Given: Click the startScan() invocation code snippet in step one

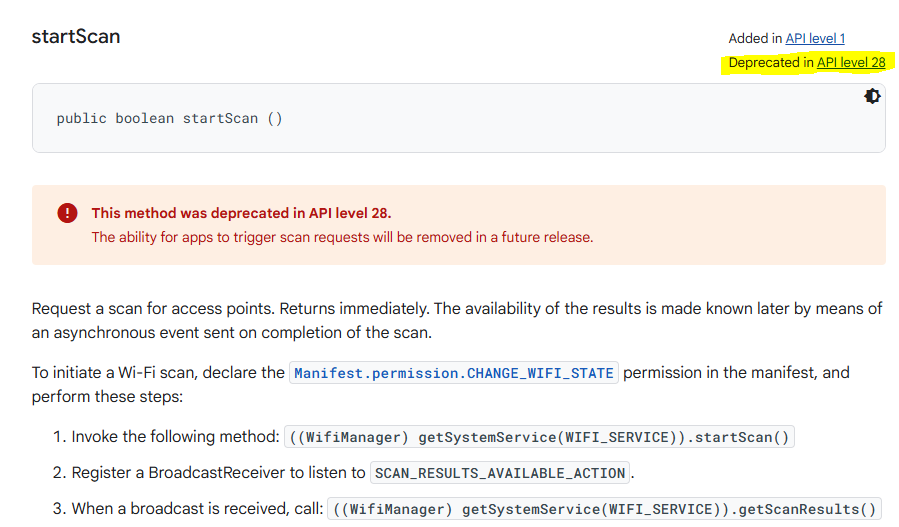Looking at the screenshot, I should pyautogui.click(x=540, y=437).
